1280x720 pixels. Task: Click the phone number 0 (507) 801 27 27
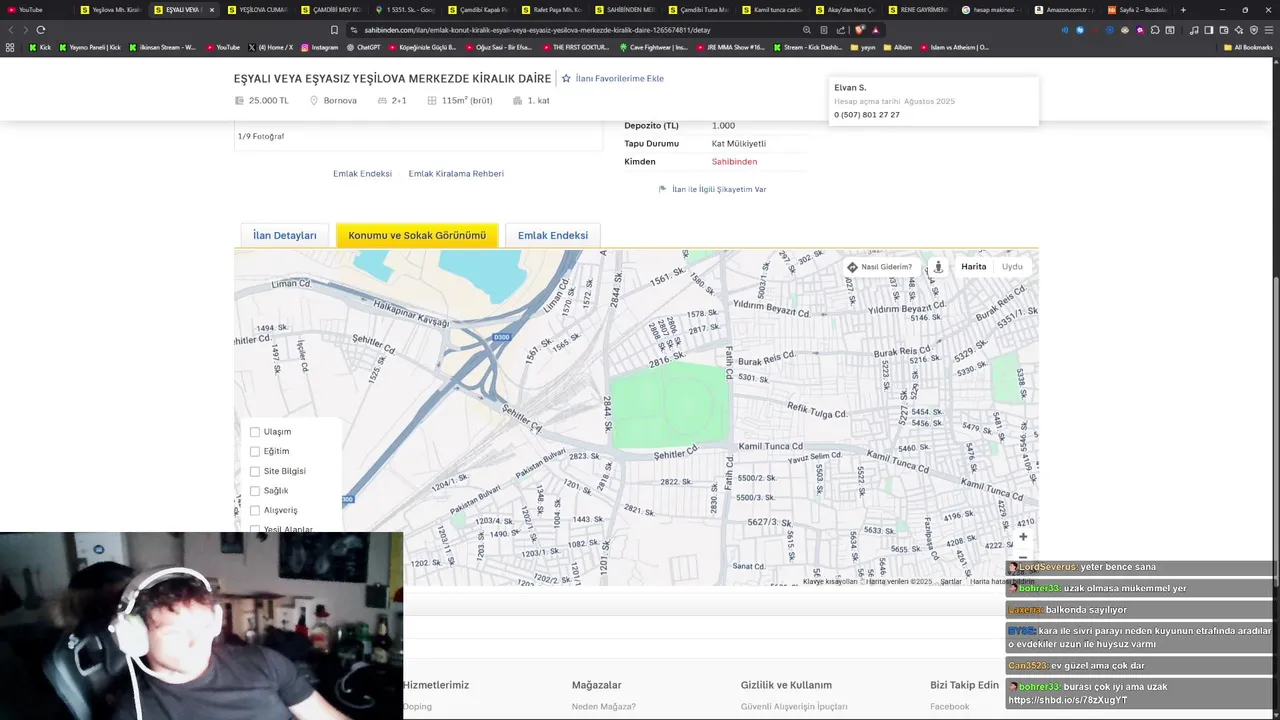pyautogui.click(x=867, y=115)
